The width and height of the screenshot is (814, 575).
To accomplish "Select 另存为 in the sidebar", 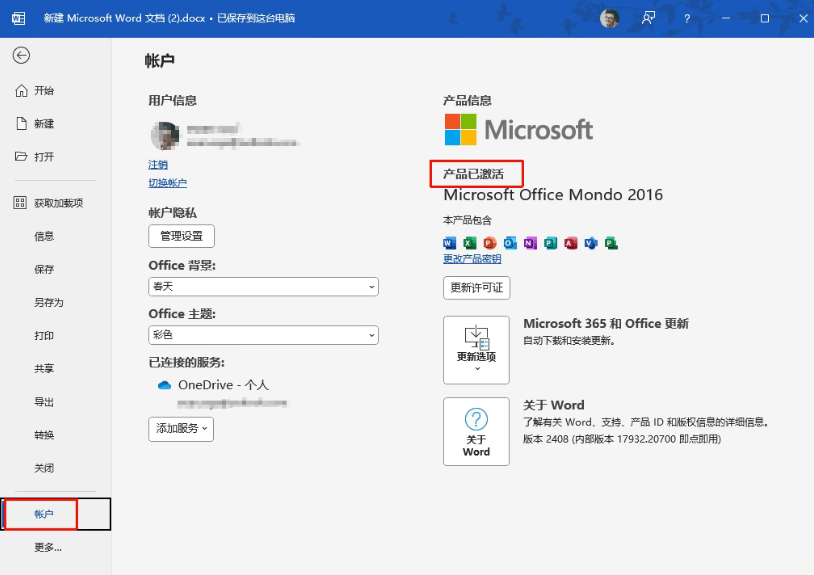I will pos(49,303).
